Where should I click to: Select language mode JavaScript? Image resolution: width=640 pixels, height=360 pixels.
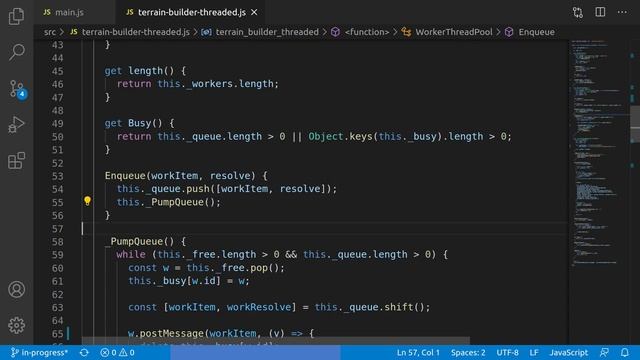pos(569,353)
